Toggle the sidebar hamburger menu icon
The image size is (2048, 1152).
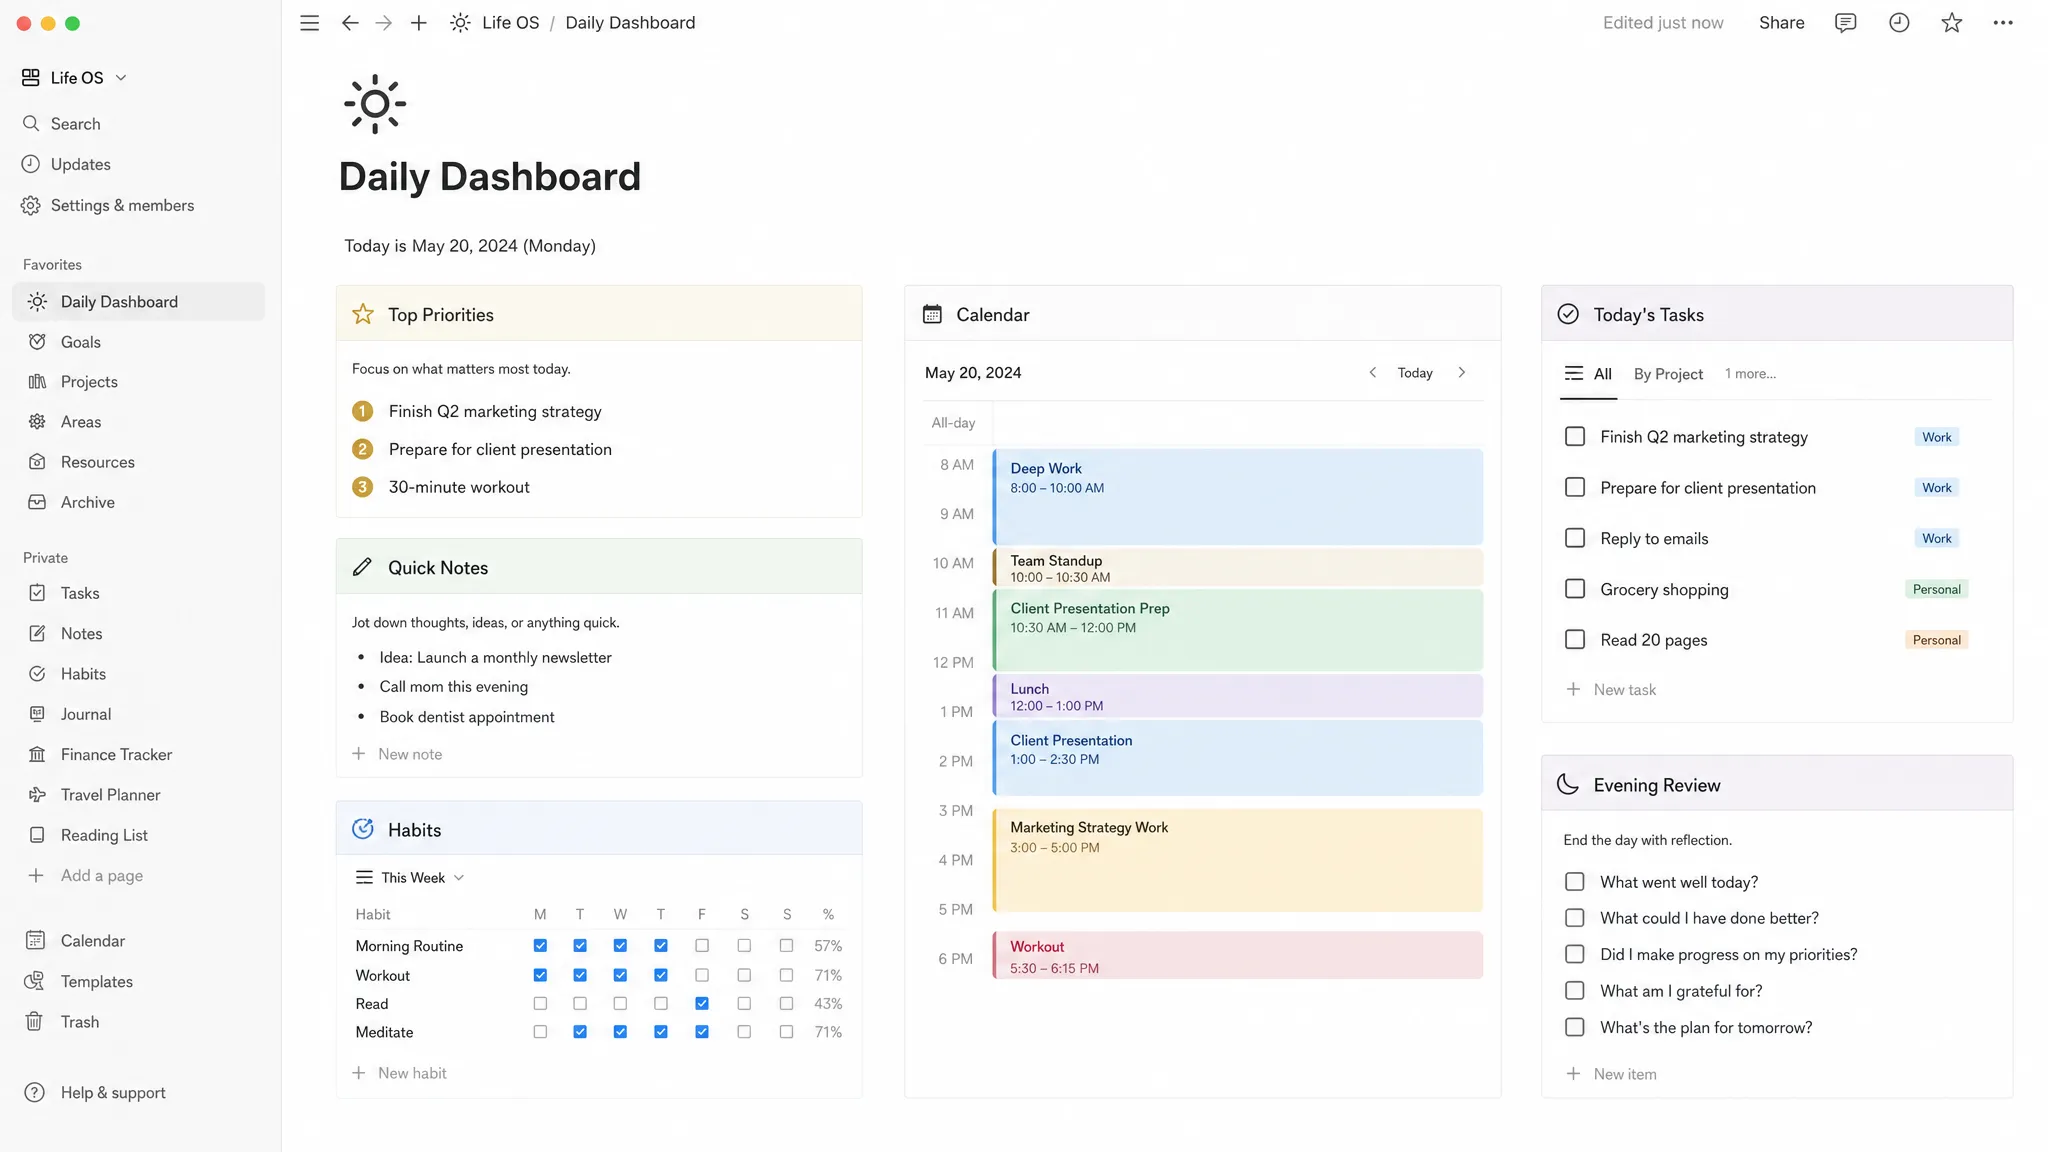pyautogui.click(x=309, y=23)
